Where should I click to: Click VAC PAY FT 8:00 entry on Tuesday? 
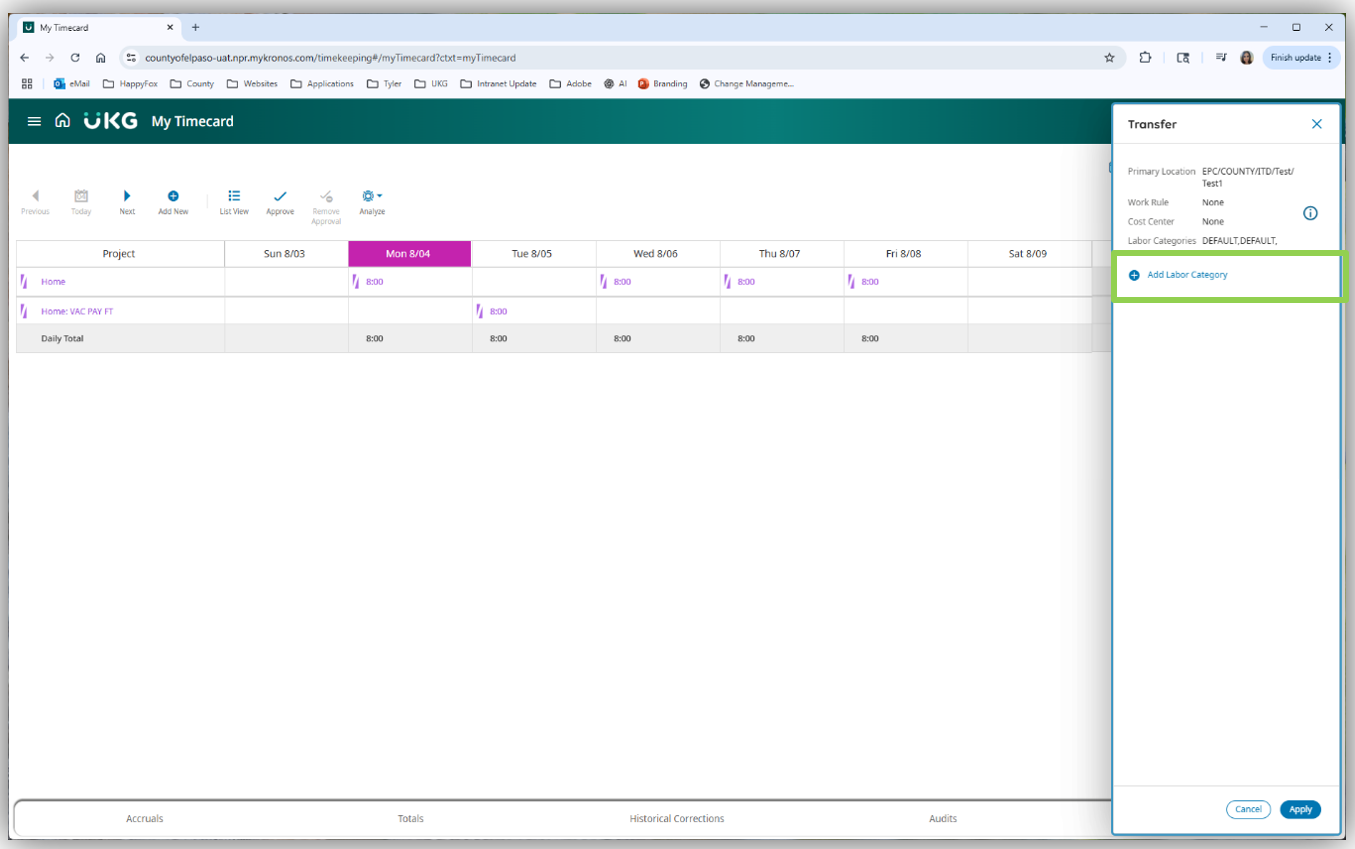[x=499, y=312]
